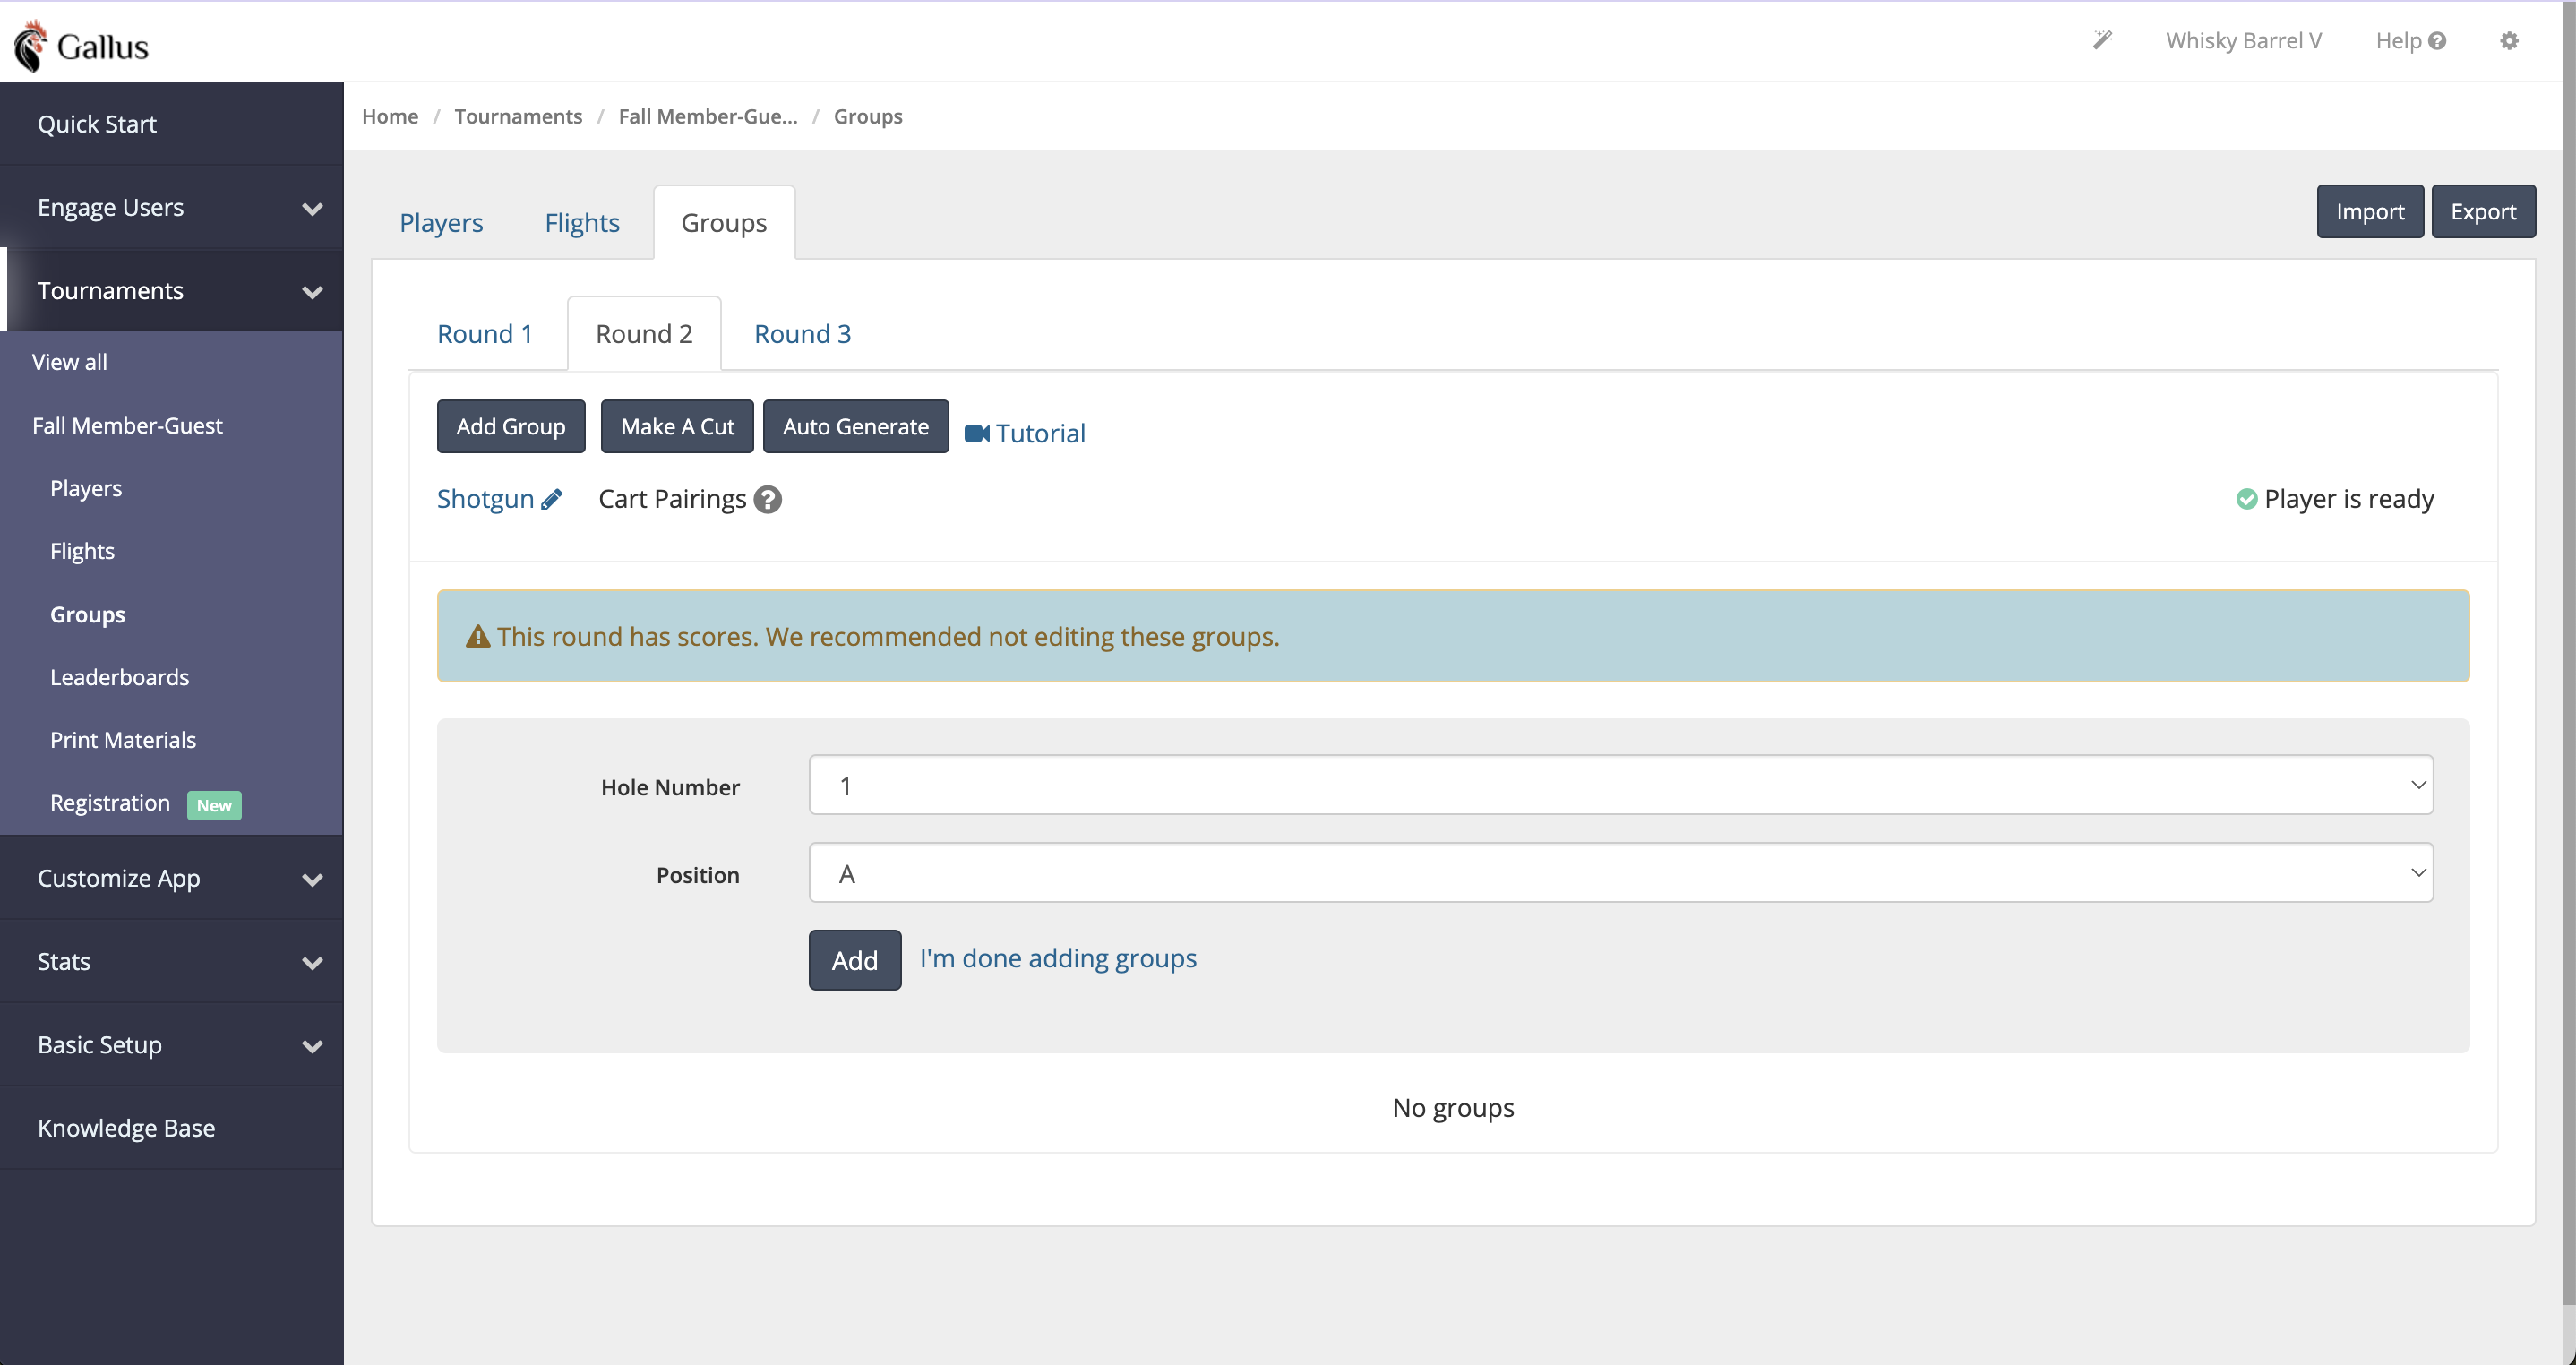
Task: Go to Home in the breadcrumb
Action: click(x=390, y=116)
